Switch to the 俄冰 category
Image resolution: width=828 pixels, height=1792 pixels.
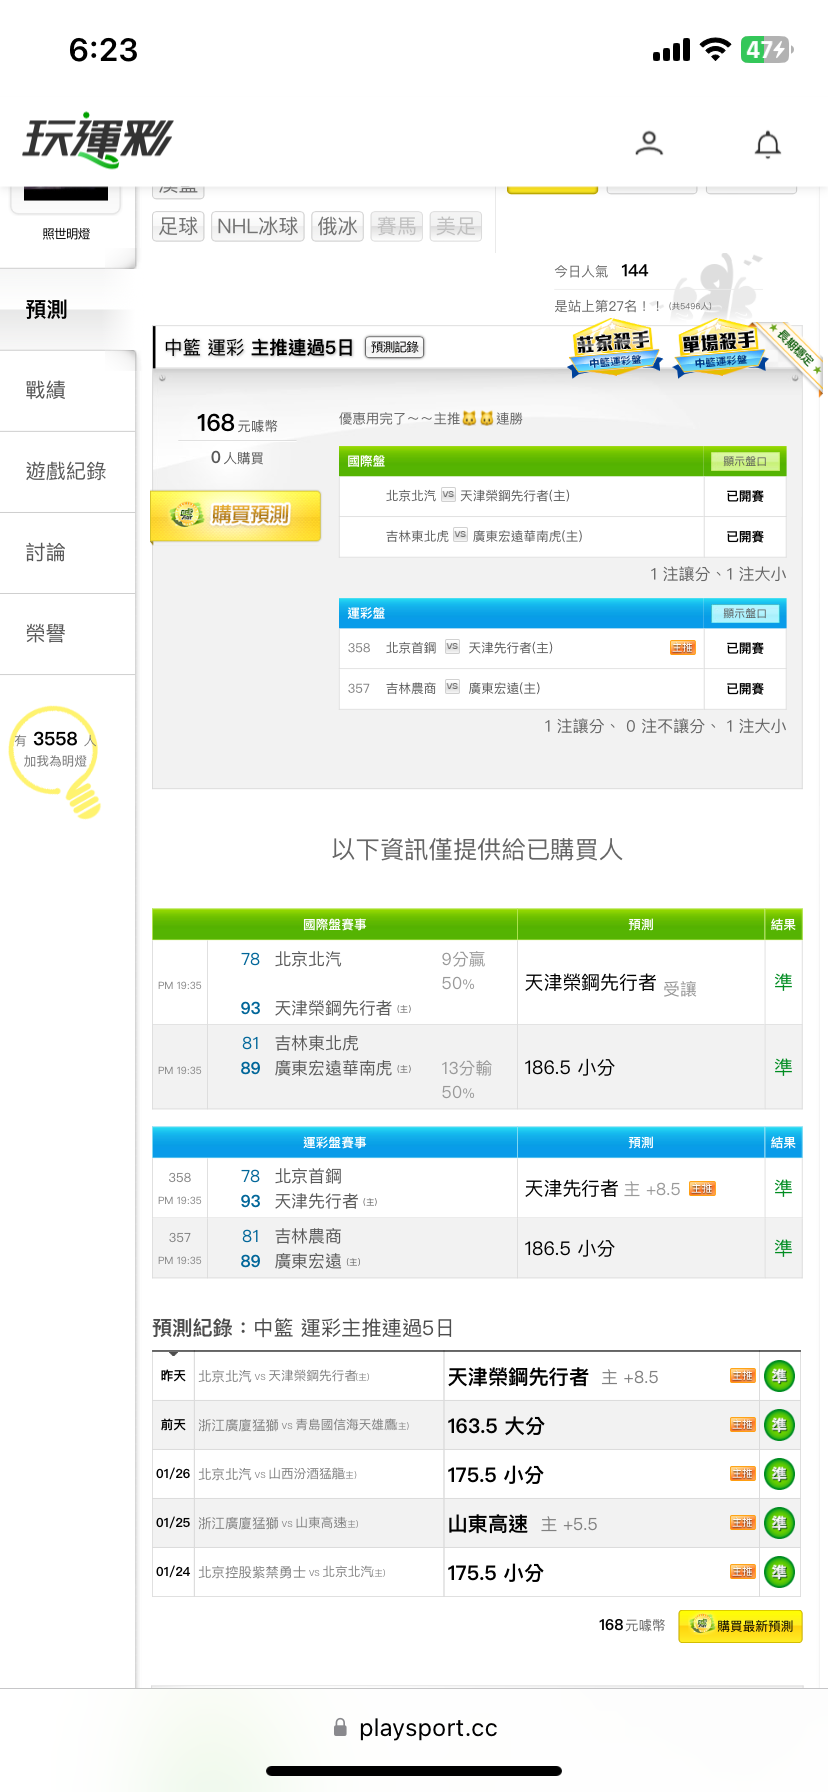coord(337,226)
